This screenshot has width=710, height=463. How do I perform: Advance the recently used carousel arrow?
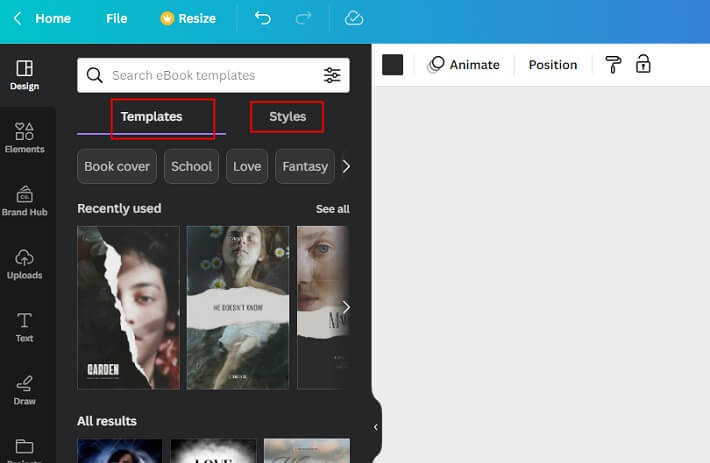[346, 307]
